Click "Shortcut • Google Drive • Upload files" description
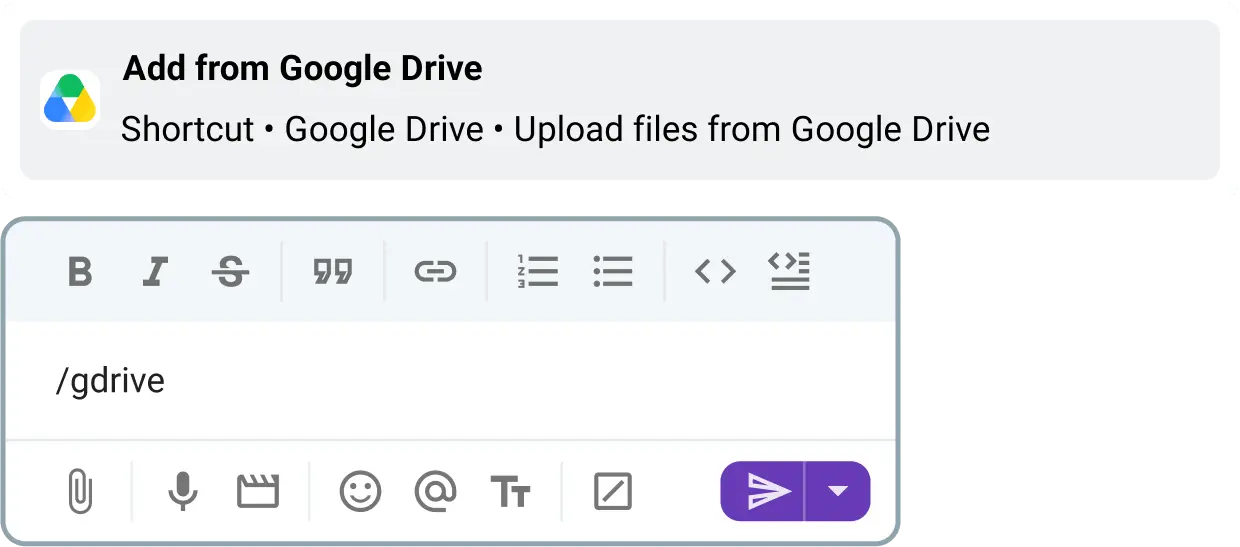The width and height of the screenshot is (1240, 547). (x=555, y=130)
